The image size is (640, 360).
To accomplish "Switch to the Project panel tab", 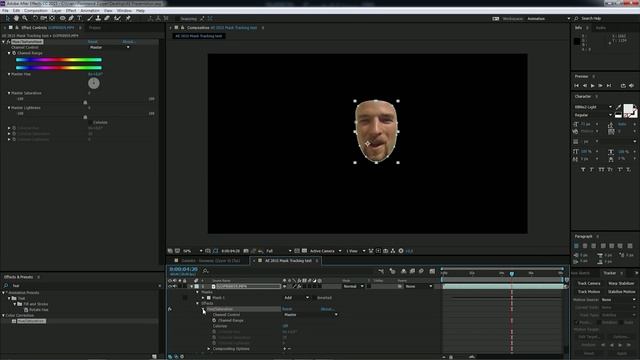I will tap(95, 28).
